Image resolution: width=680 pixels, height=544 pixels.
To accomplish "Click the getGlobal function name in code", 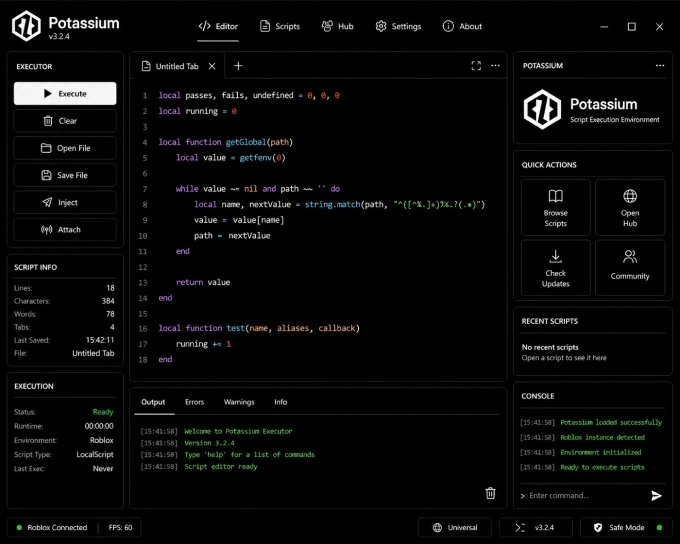I will (x=245, y=142).
